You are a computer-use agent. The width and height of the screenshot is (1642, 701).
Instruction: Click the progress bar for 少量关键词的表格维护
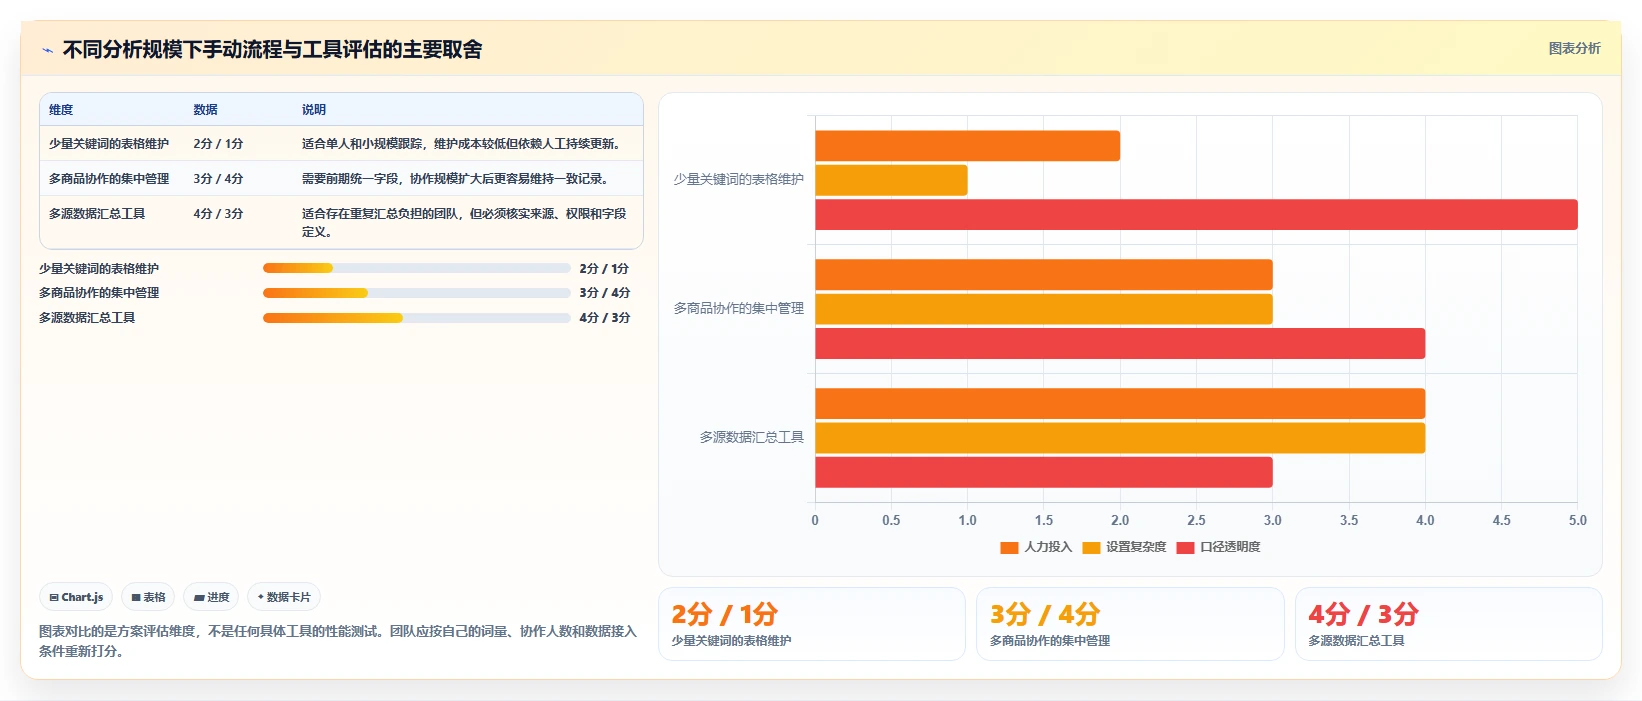click(x=416, y=268)
